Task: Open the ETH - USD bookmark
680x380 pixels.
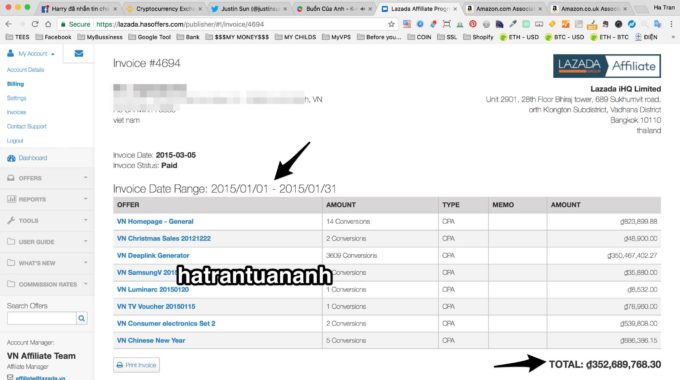Action: click(x=520, y=37)
